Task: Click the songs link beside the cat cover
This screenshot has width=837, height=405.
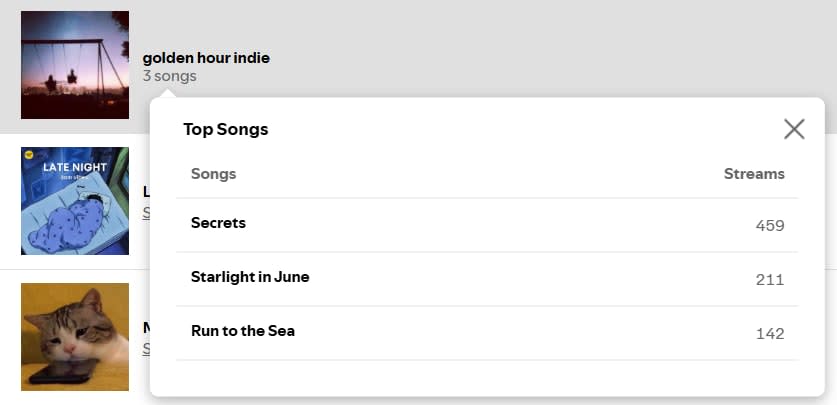Action: tap(146, 348)
